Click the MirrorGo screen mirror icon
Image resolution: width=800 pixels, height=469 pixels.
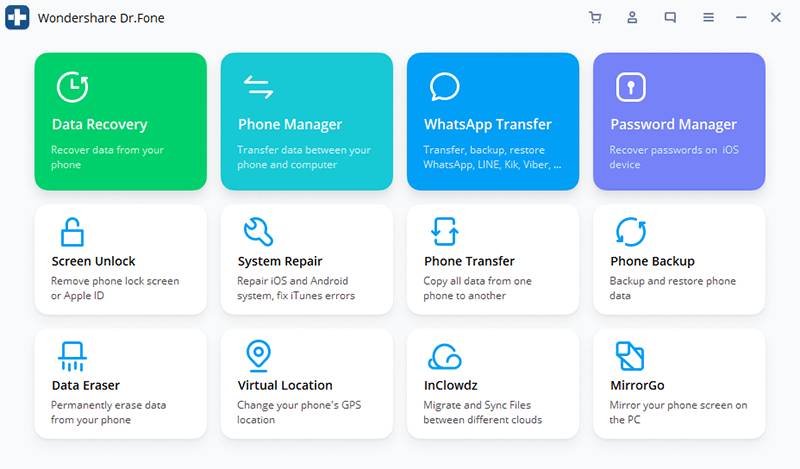(630, 355)
